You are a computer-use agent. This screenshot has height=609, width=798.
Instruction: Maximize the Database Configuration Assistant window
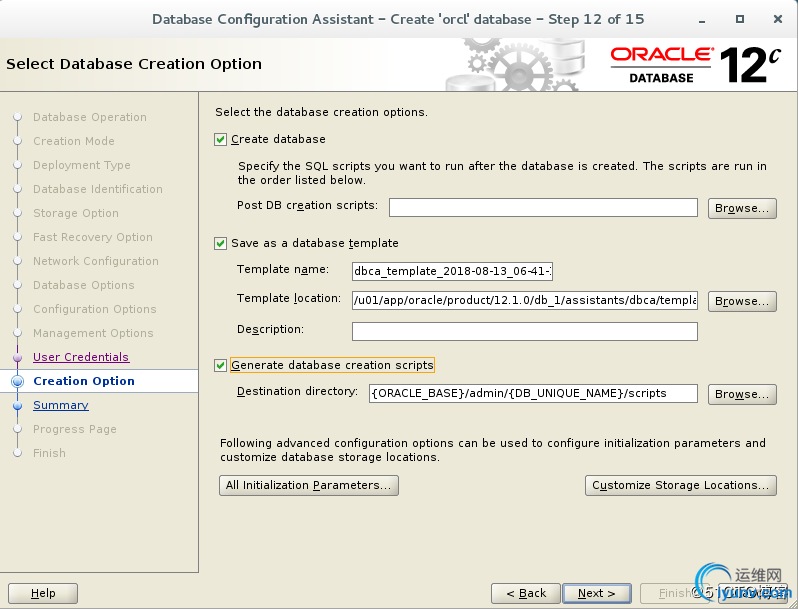tap(740, 19)
